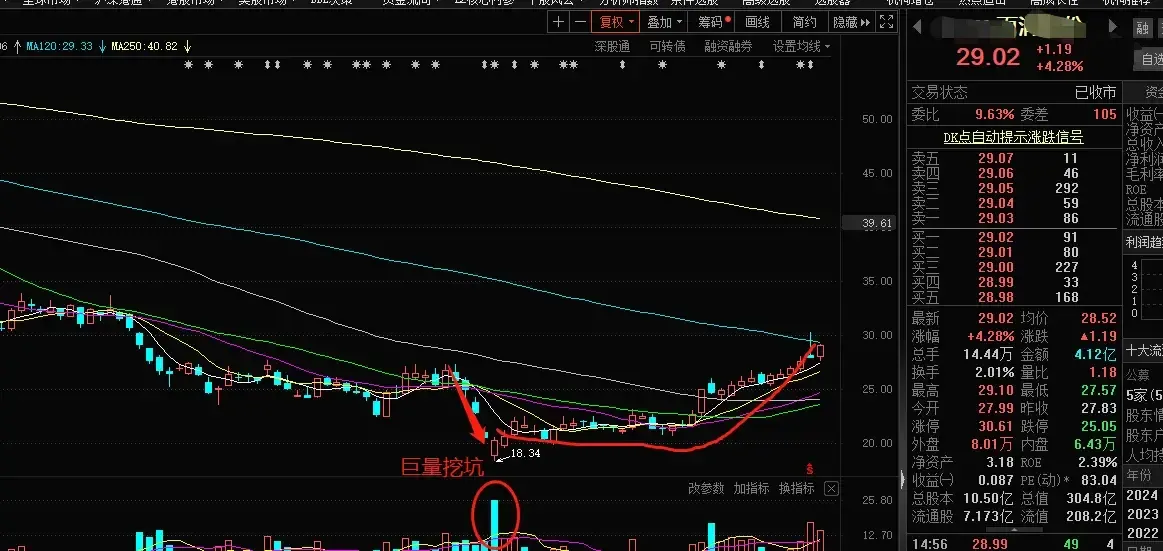
Task: Open DK点自动提示涨跌信号 link
Action: point(1013,137)
